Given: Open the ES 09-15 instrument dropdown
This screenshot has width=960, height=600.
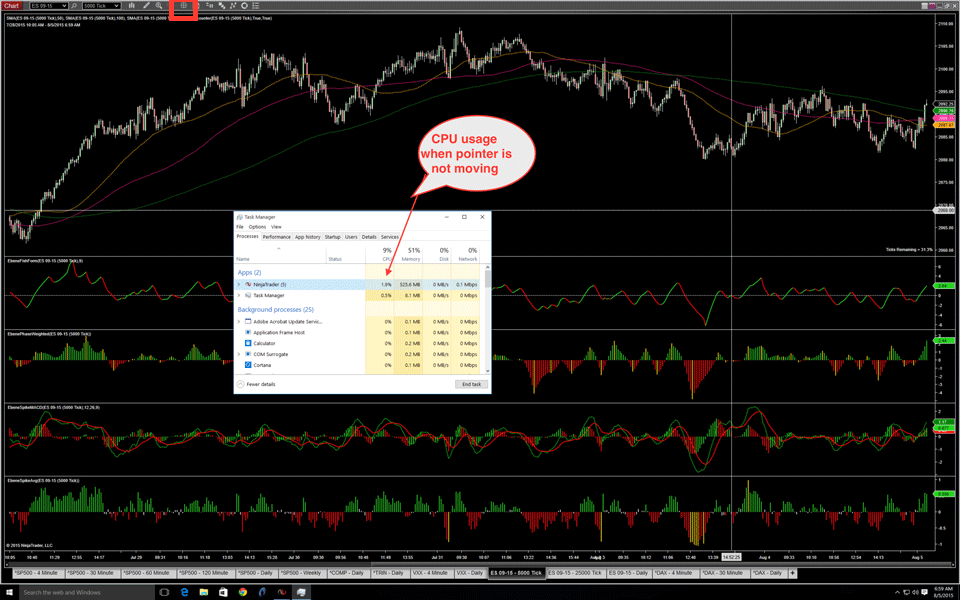Looking at the screenshot, I should coord(49,6).
